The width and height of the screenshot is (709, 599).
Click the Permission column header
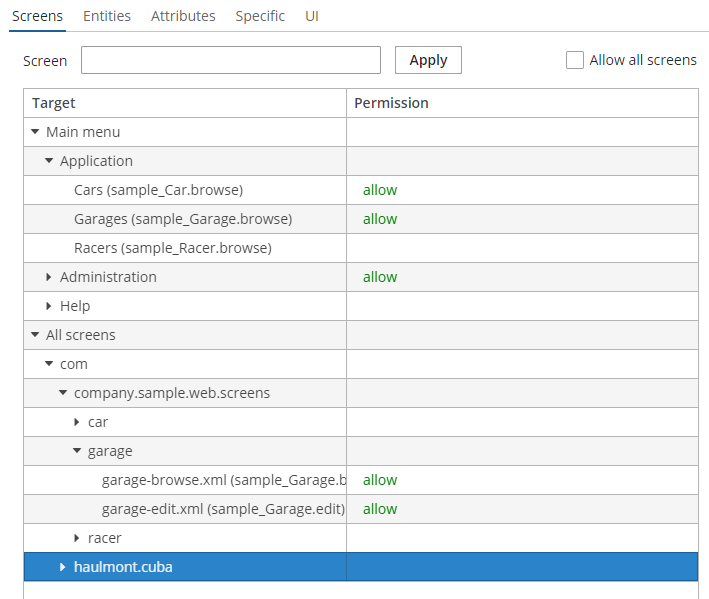tap(522, 103)
